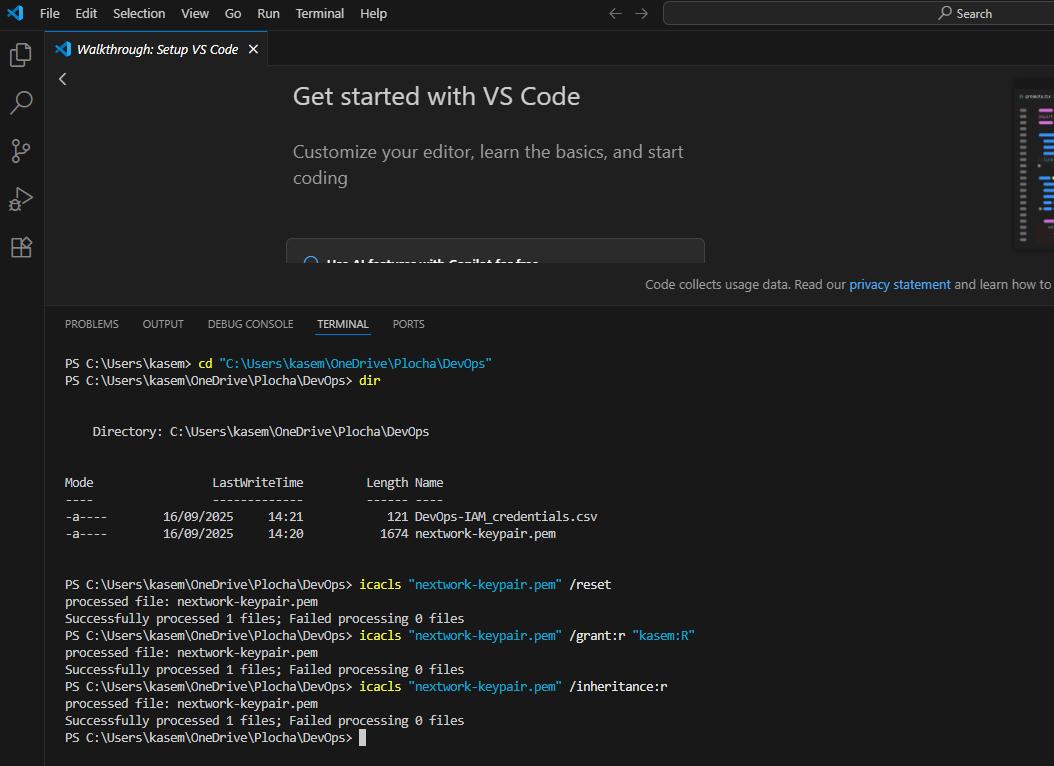The width and height of the screenshot is (1054, 766).
Task: Show the Ports panel tab
Action: 408,324
